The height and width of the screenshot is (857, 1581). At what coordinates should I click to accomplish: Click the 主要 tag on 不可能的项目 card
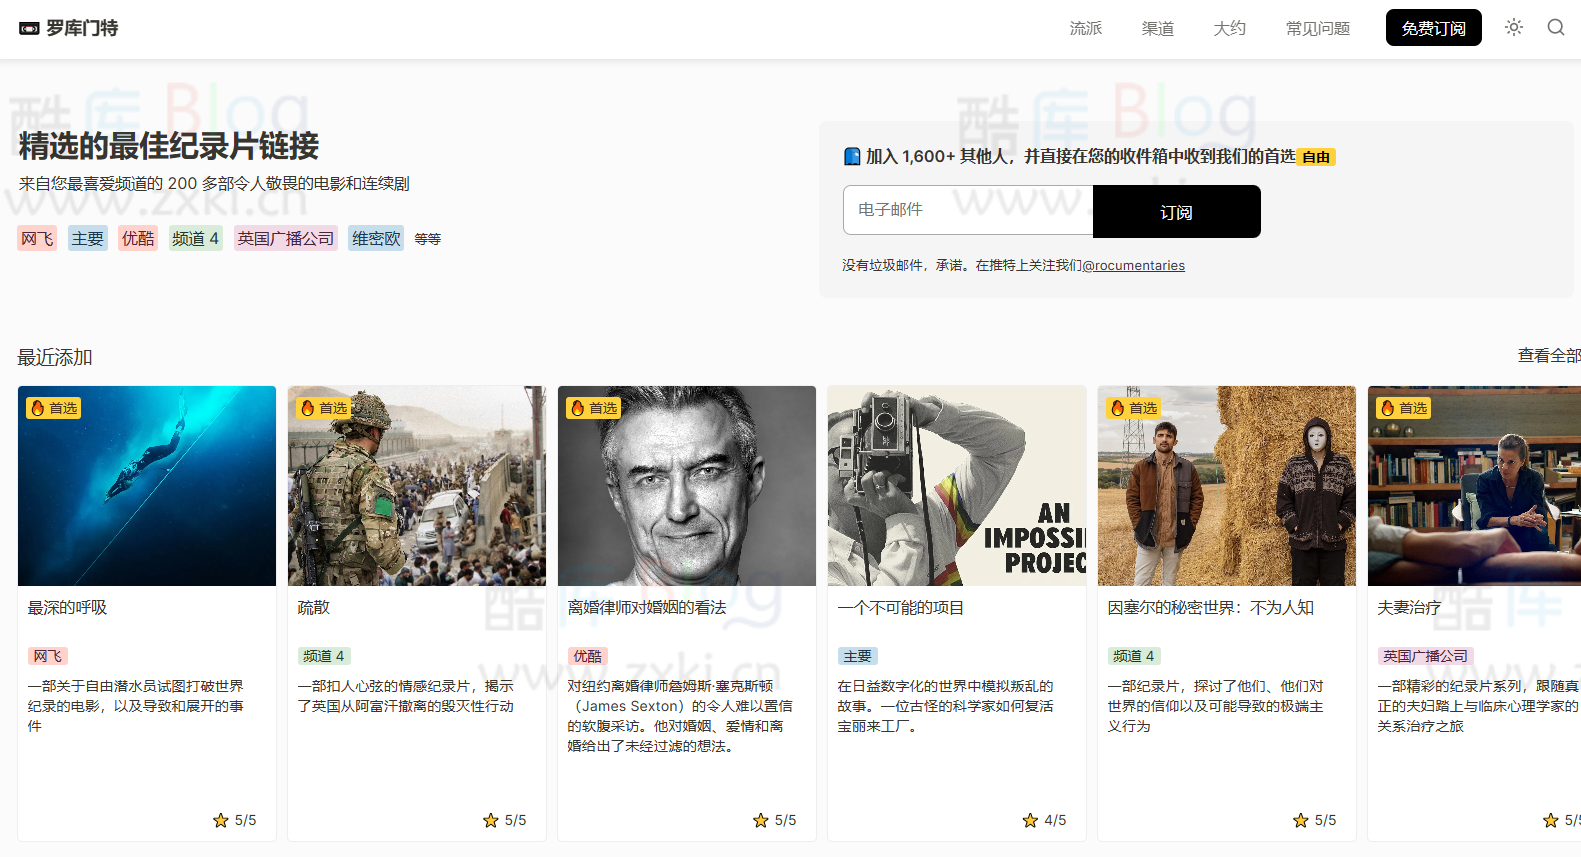[857, 656]
